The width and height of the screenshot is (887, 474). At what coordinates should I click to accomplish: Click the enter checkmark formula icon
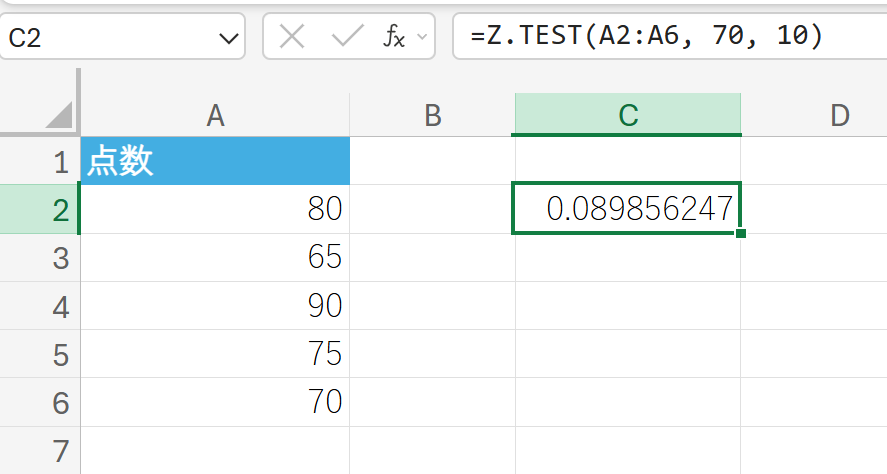346,38
